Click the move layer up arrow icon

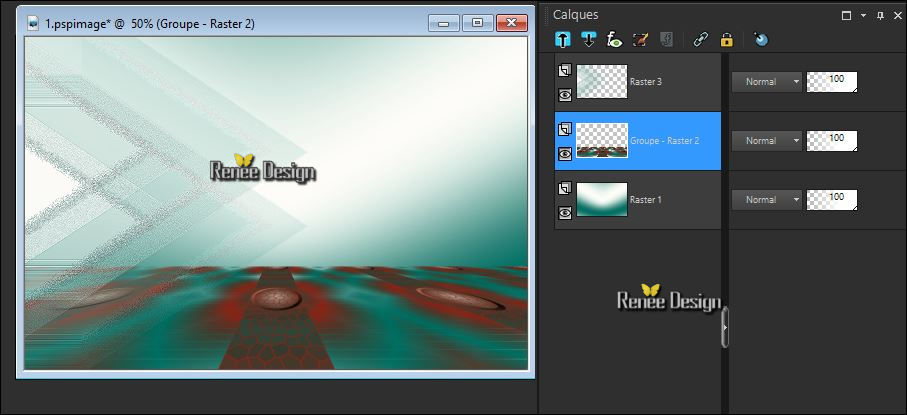[x=562, y=39]
